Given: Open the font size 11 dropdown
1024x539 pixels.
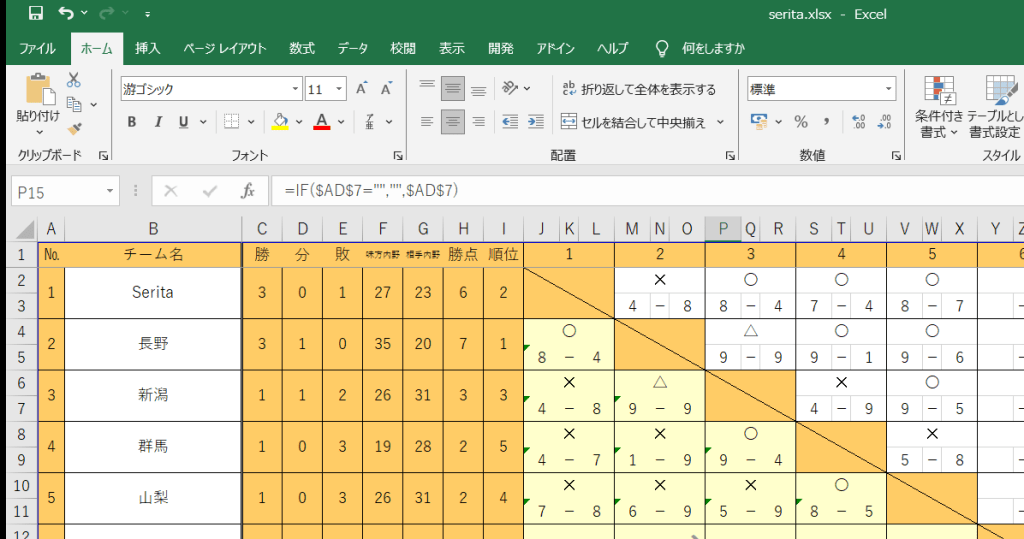Looking at the screenshot, I should (x=339, y=89).
